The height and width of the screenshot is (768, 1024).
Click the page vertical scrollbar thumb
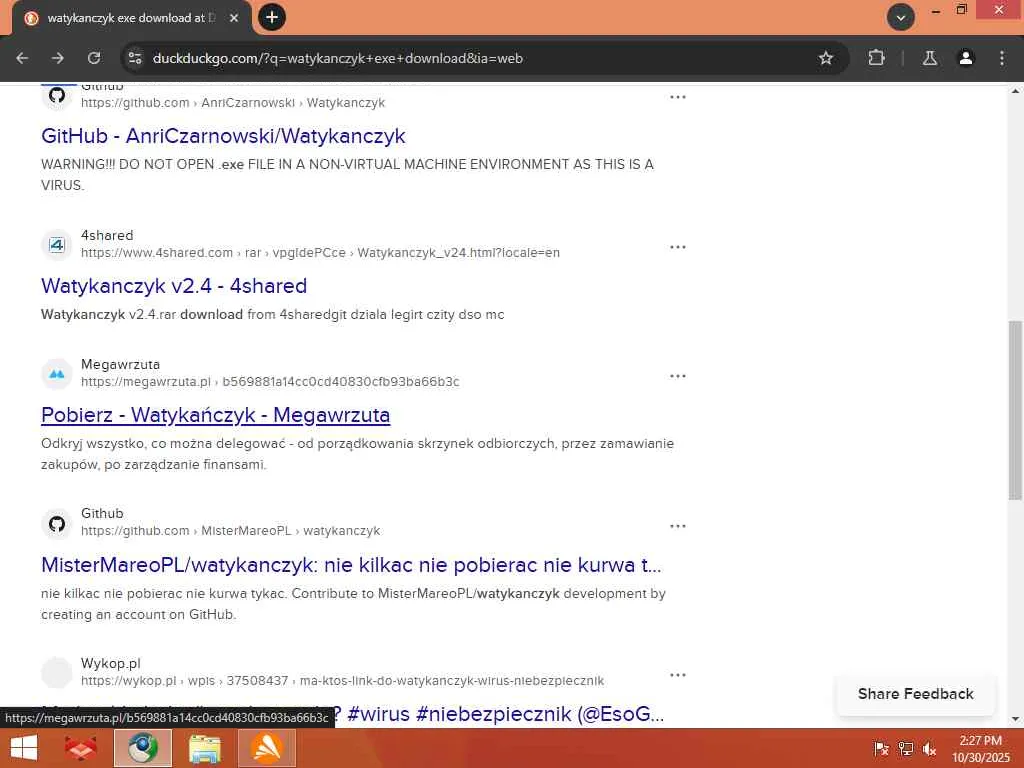(x=1015, y=410)
